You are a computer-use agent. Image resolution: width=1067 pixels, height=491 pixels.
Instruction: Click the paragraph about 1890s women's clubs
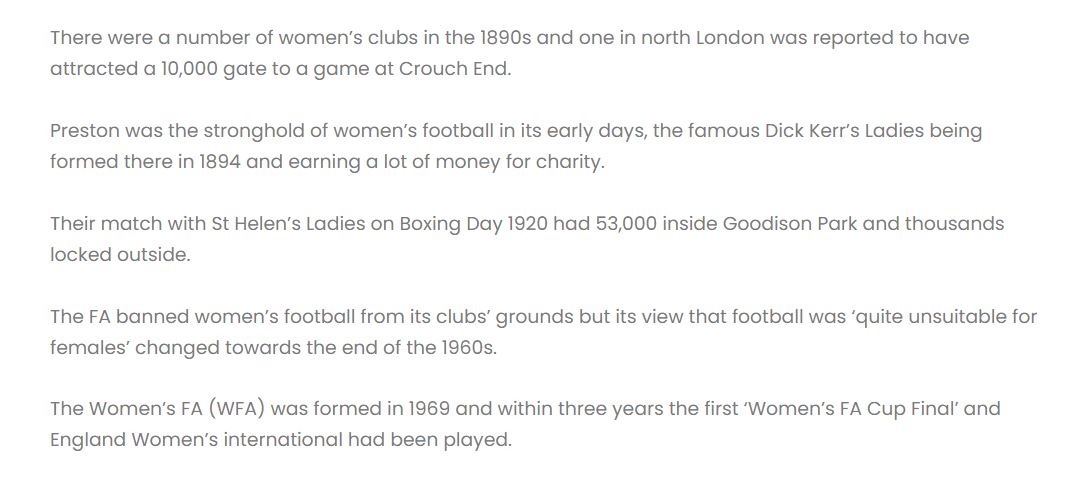[509, 53]
